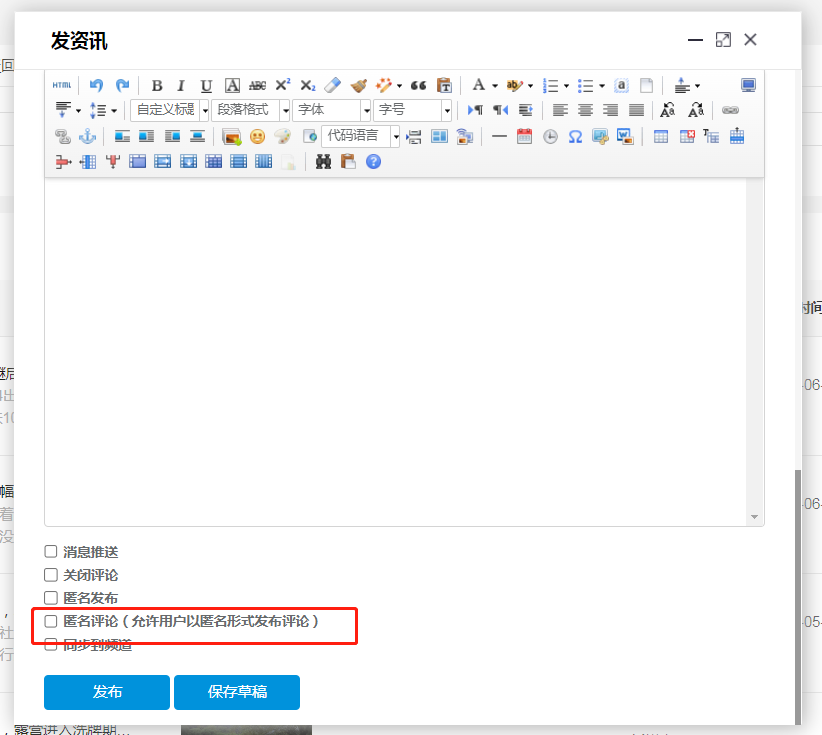The width and height of the screenshot is (822, 735).
Task: Enable the 消息推送 checkbox
Action: 50,550
